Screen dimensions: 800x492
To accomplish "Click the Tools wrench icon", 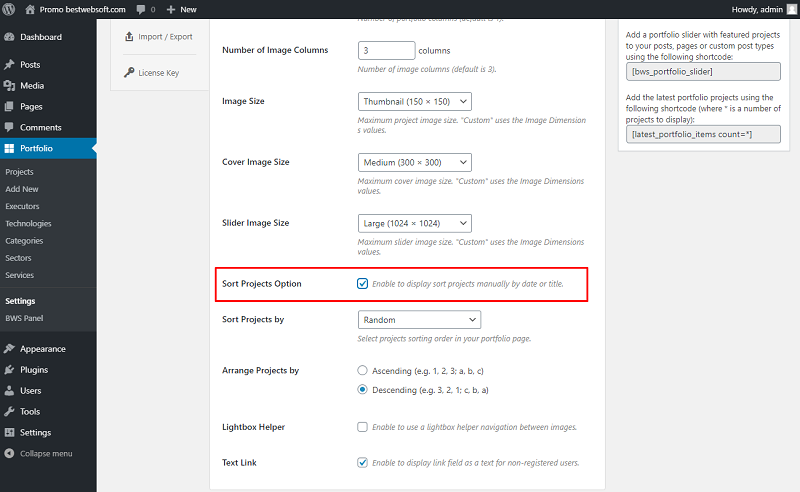I will coord(9,411).
